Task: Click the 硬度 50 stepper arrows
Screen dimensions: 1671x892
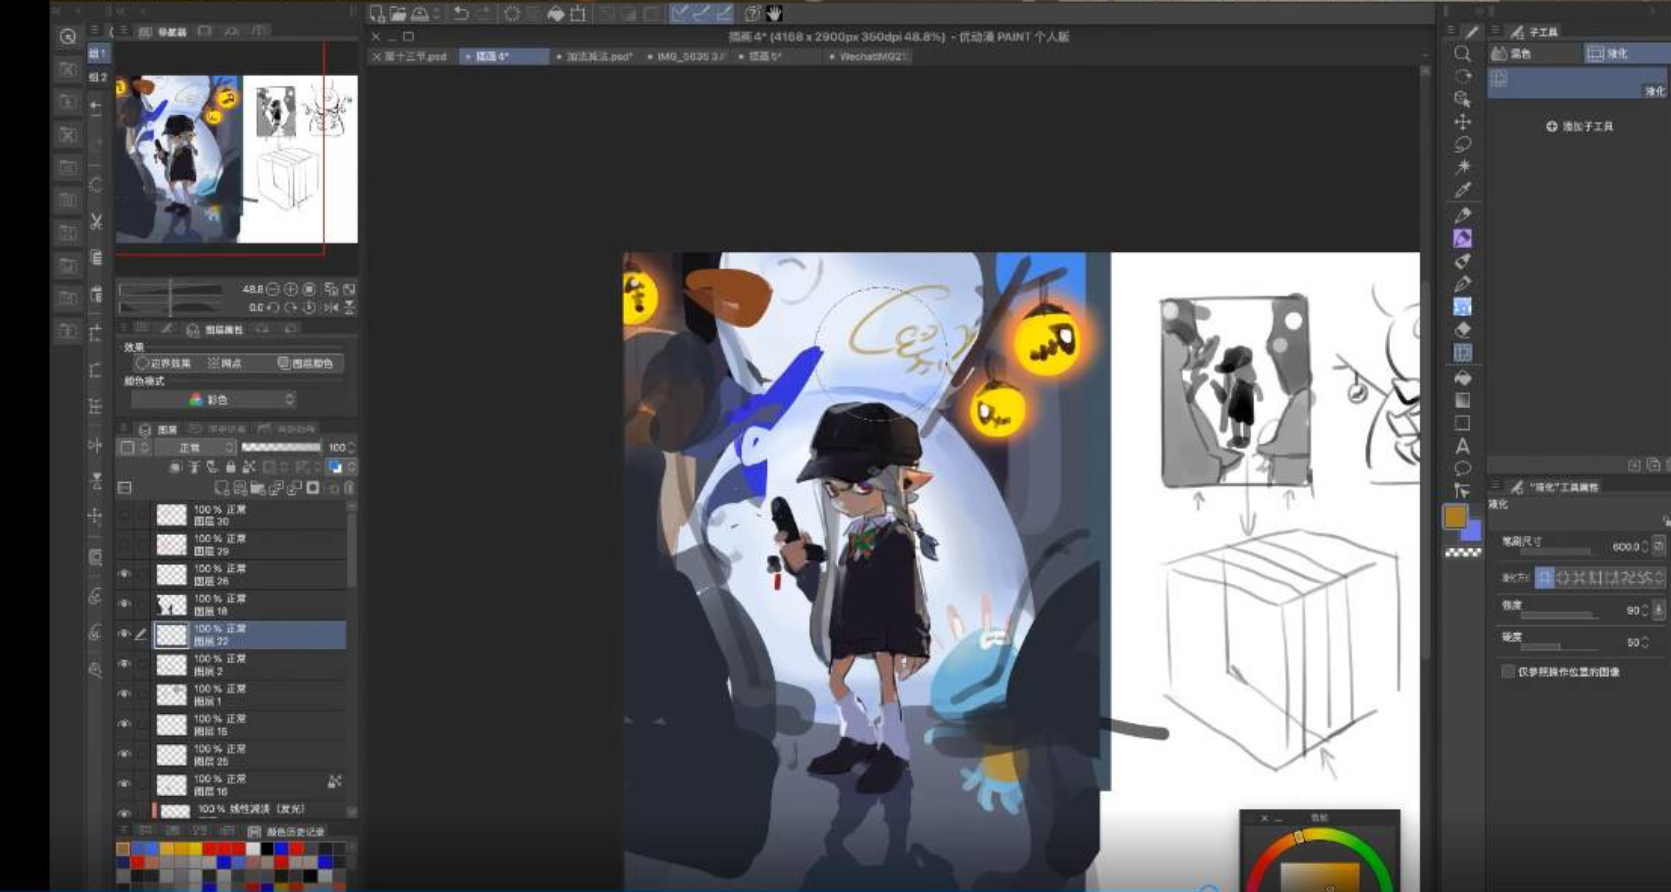Action: pyautogui.click(x=1645, y=642)
